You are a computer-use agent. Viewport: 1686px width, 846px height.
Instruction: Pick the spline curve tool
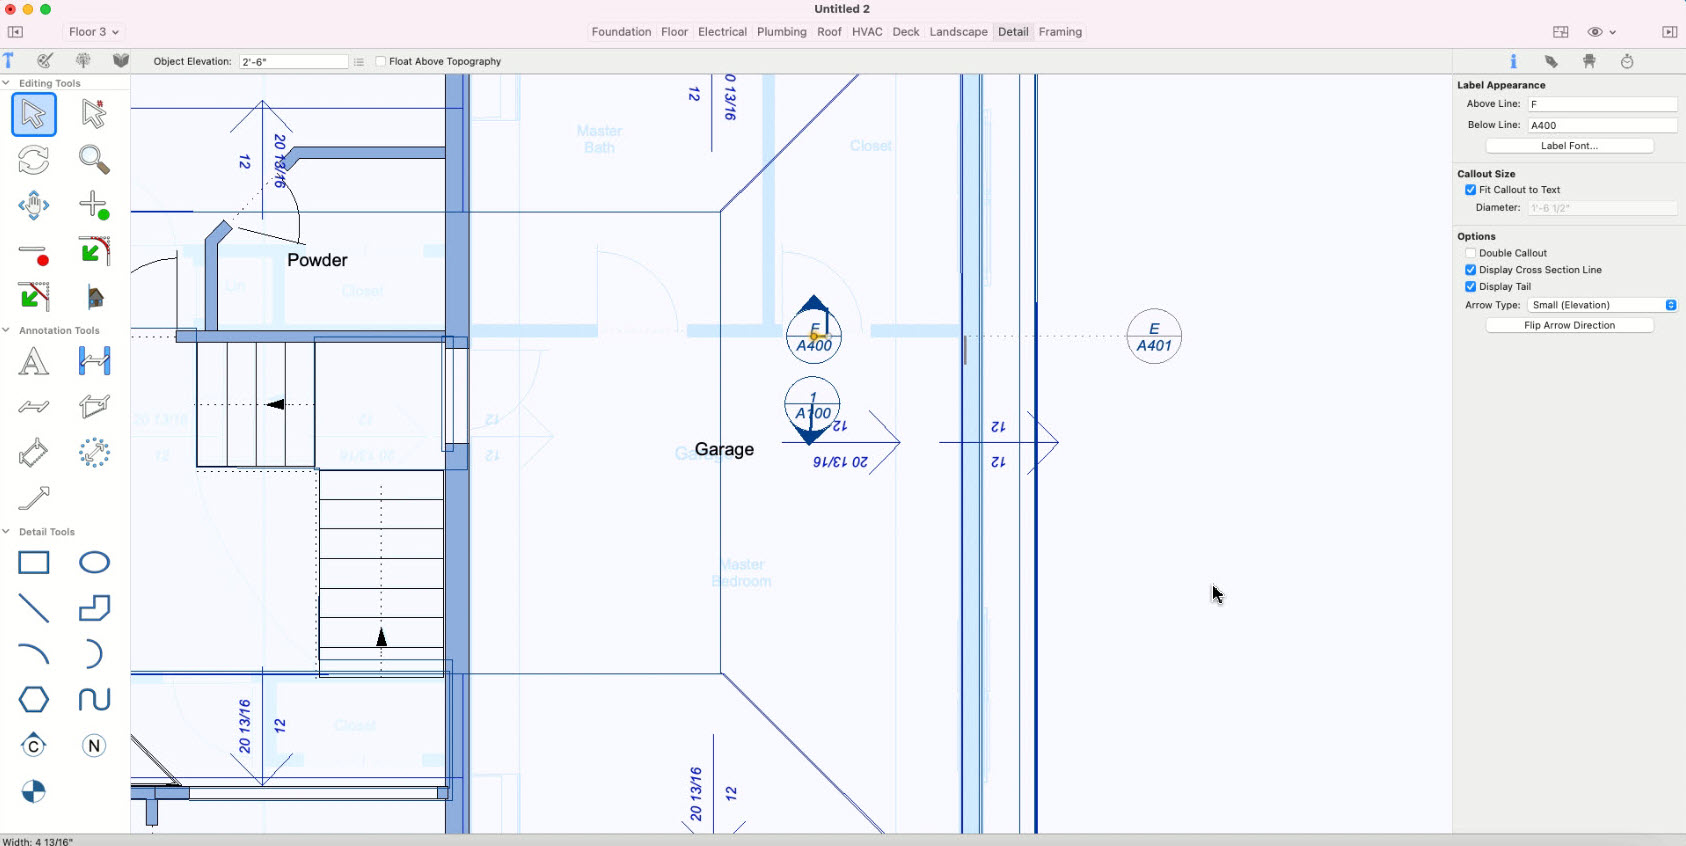[x=94, y=700]
